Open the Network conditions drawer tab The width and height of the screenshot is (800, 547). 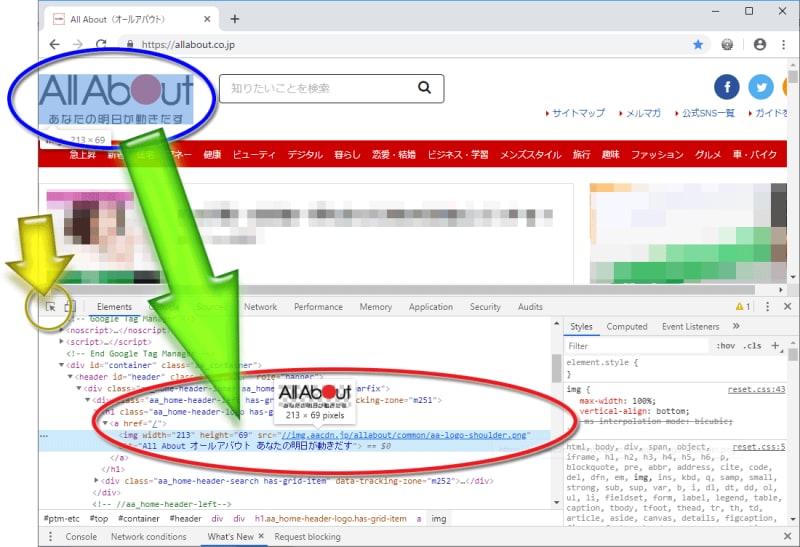point(148,537)
